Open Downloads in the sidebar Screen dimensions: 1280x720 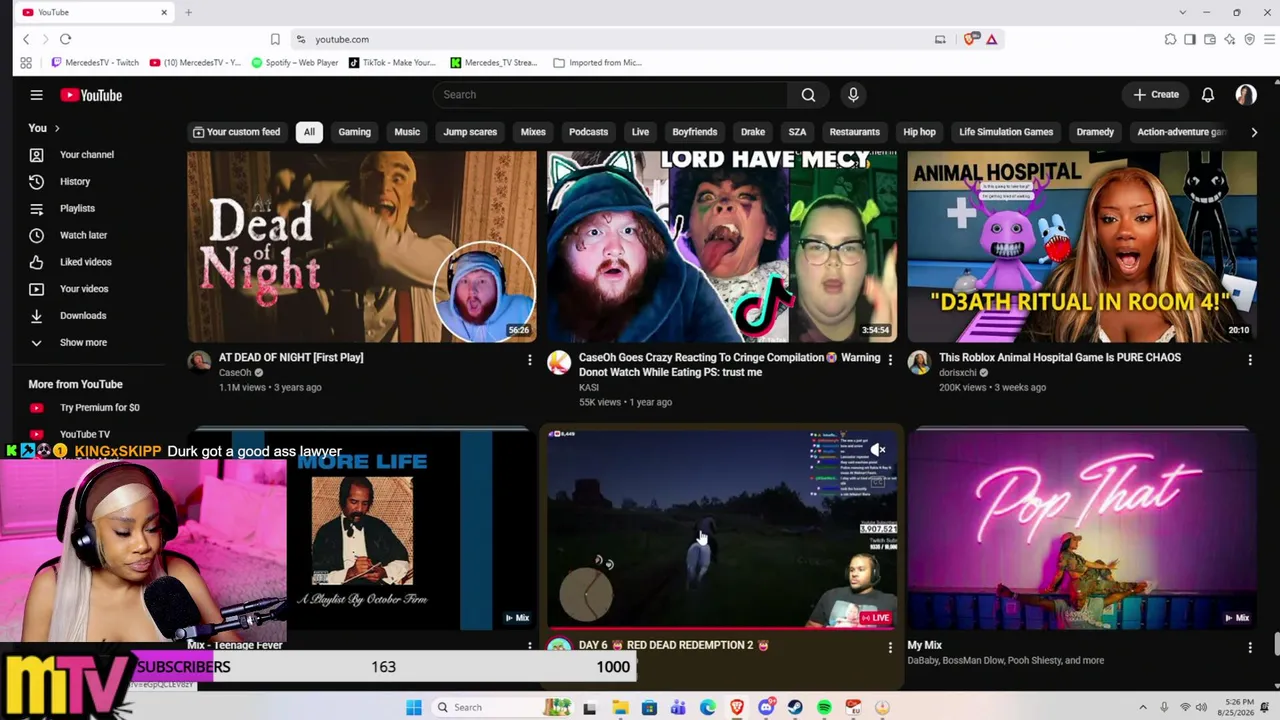click(82, 316)
